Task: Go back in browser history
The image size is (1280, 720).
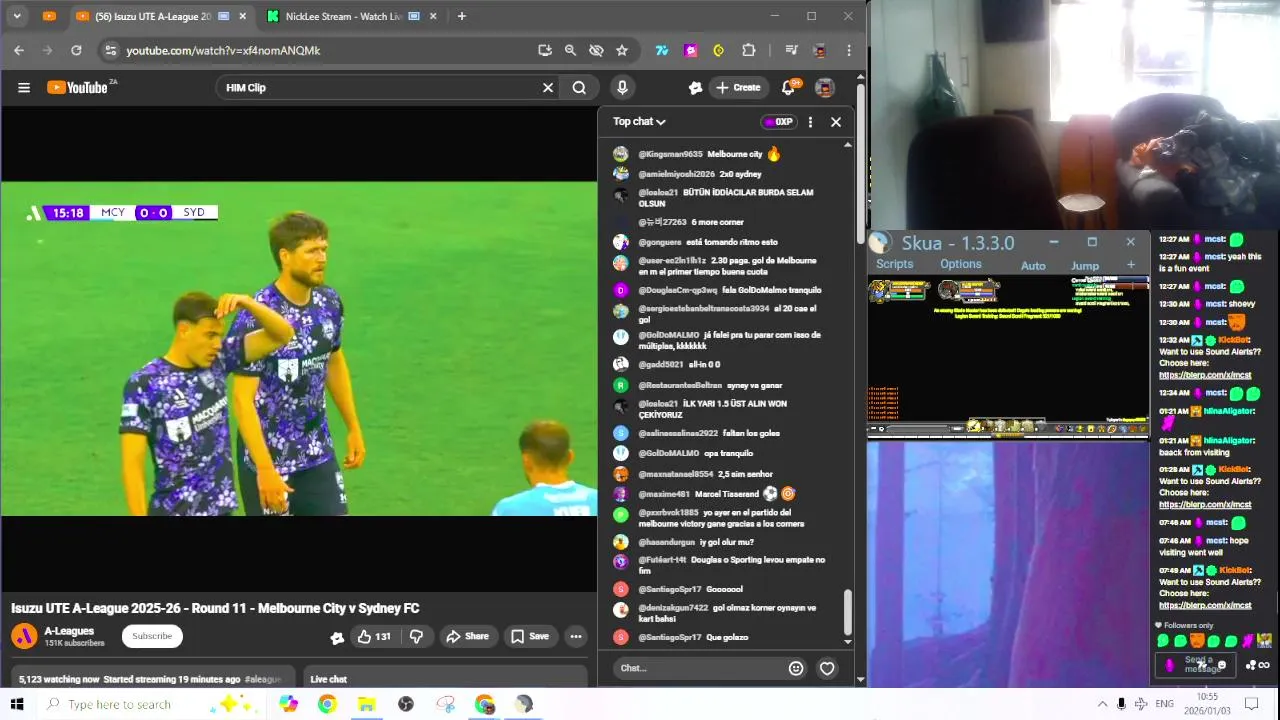Action: [19, 50]
